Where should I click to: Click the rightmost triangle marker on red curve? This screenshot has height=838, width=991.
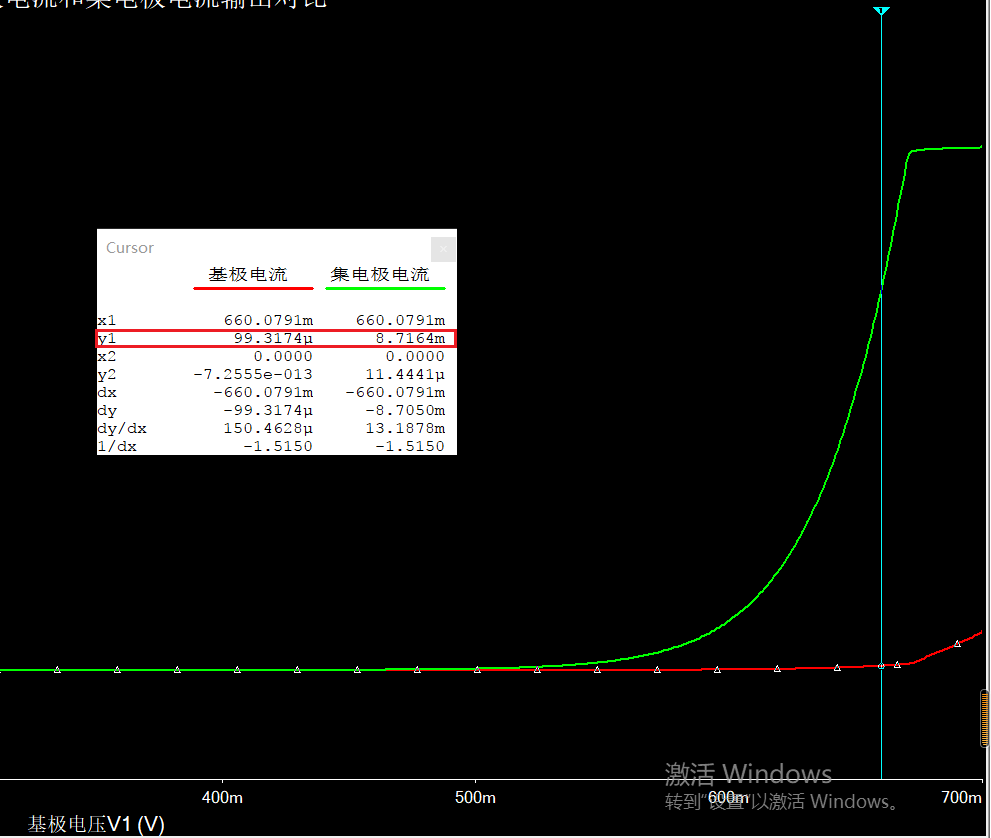(957, 644)
